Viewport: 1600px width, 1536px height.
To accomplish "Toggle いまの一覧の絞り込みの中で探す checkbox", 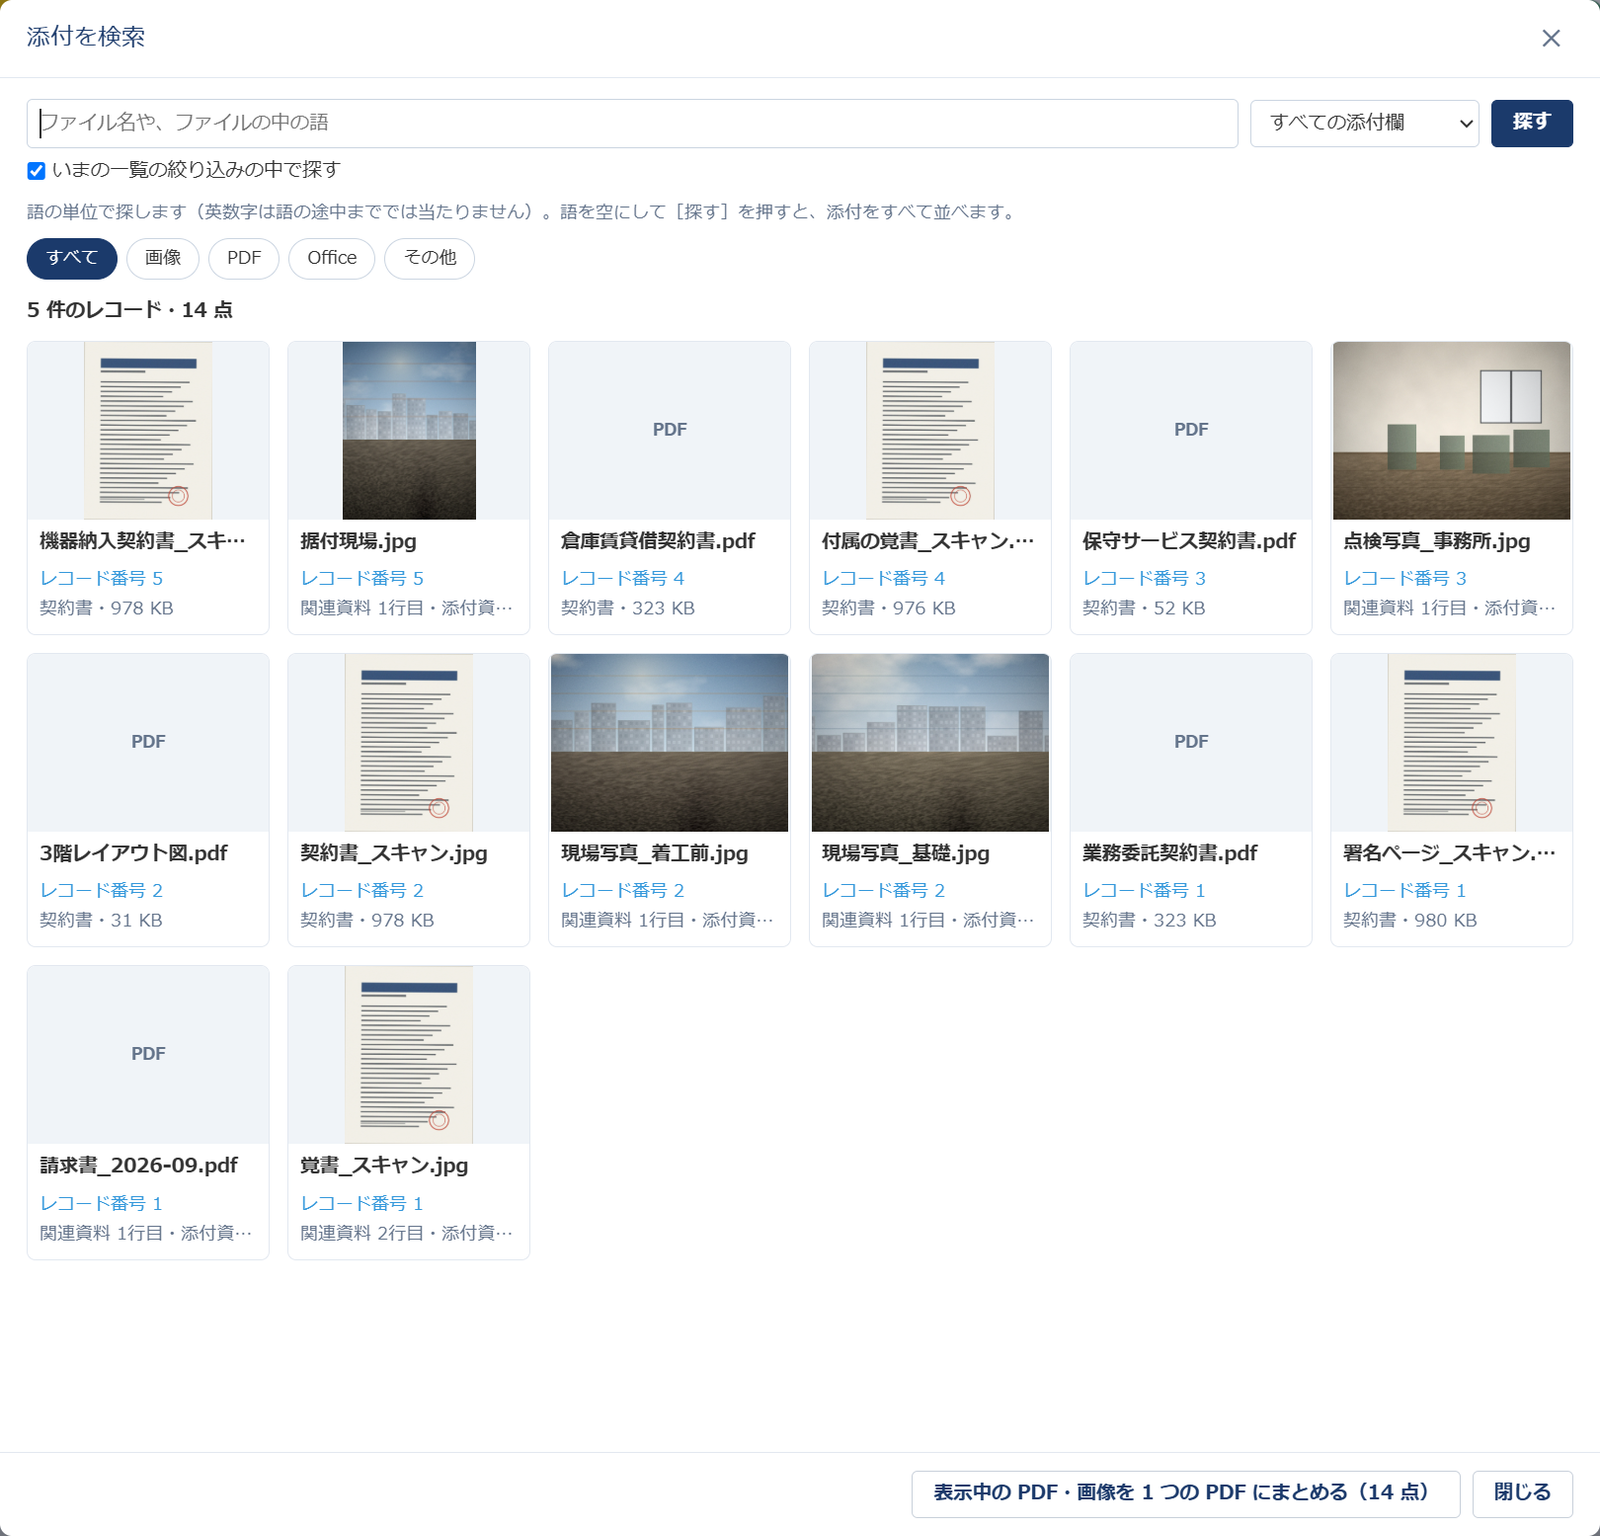I will pyautogui.click(x=36, y=171).
